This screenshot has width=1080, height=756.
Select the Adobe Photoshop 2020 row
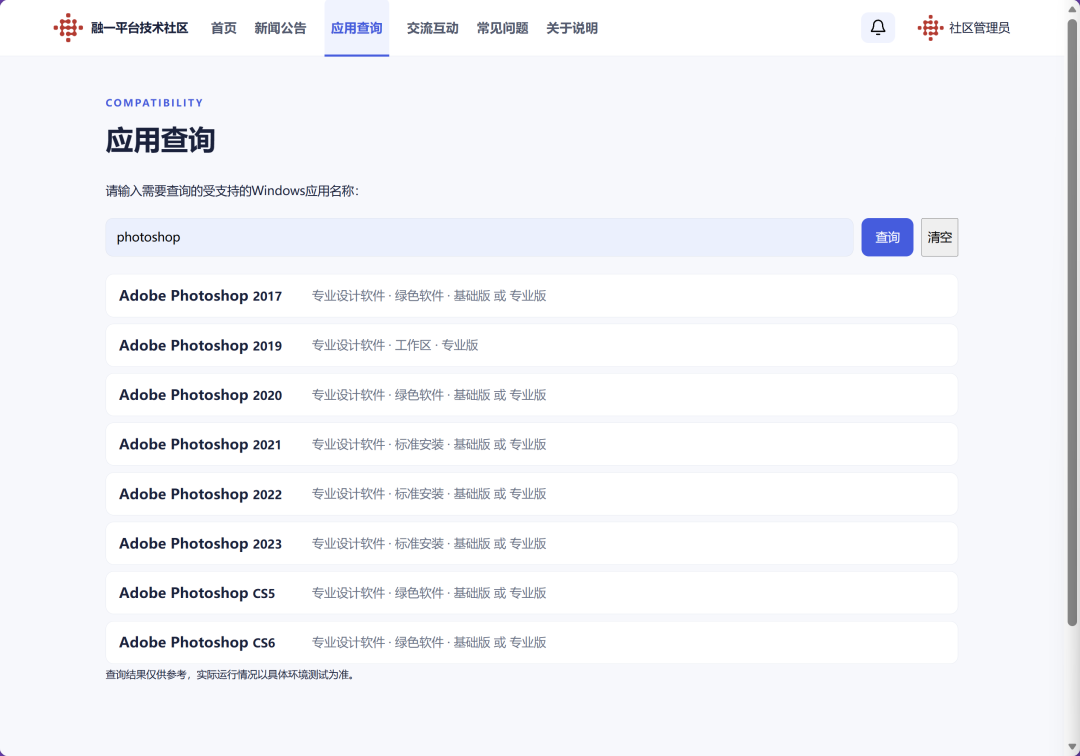point(532,395)
